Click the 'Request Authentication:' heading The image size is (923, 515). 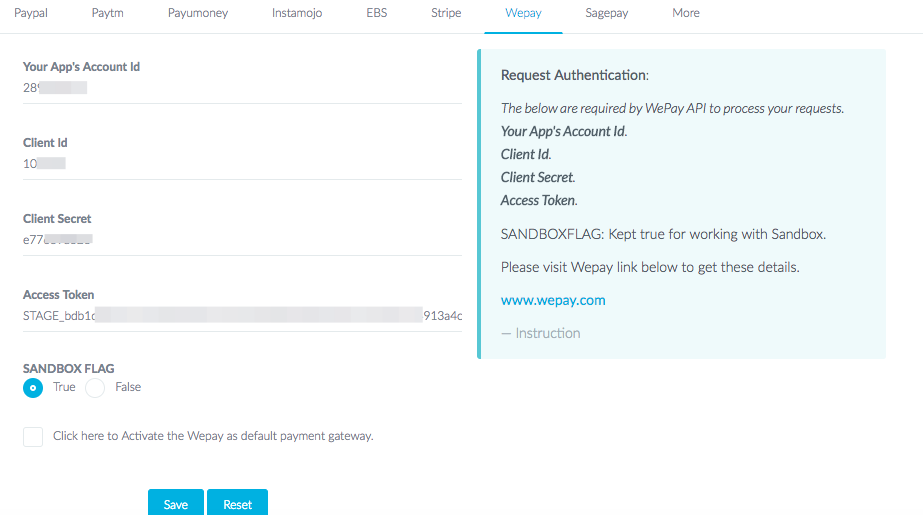coord(575,75)
